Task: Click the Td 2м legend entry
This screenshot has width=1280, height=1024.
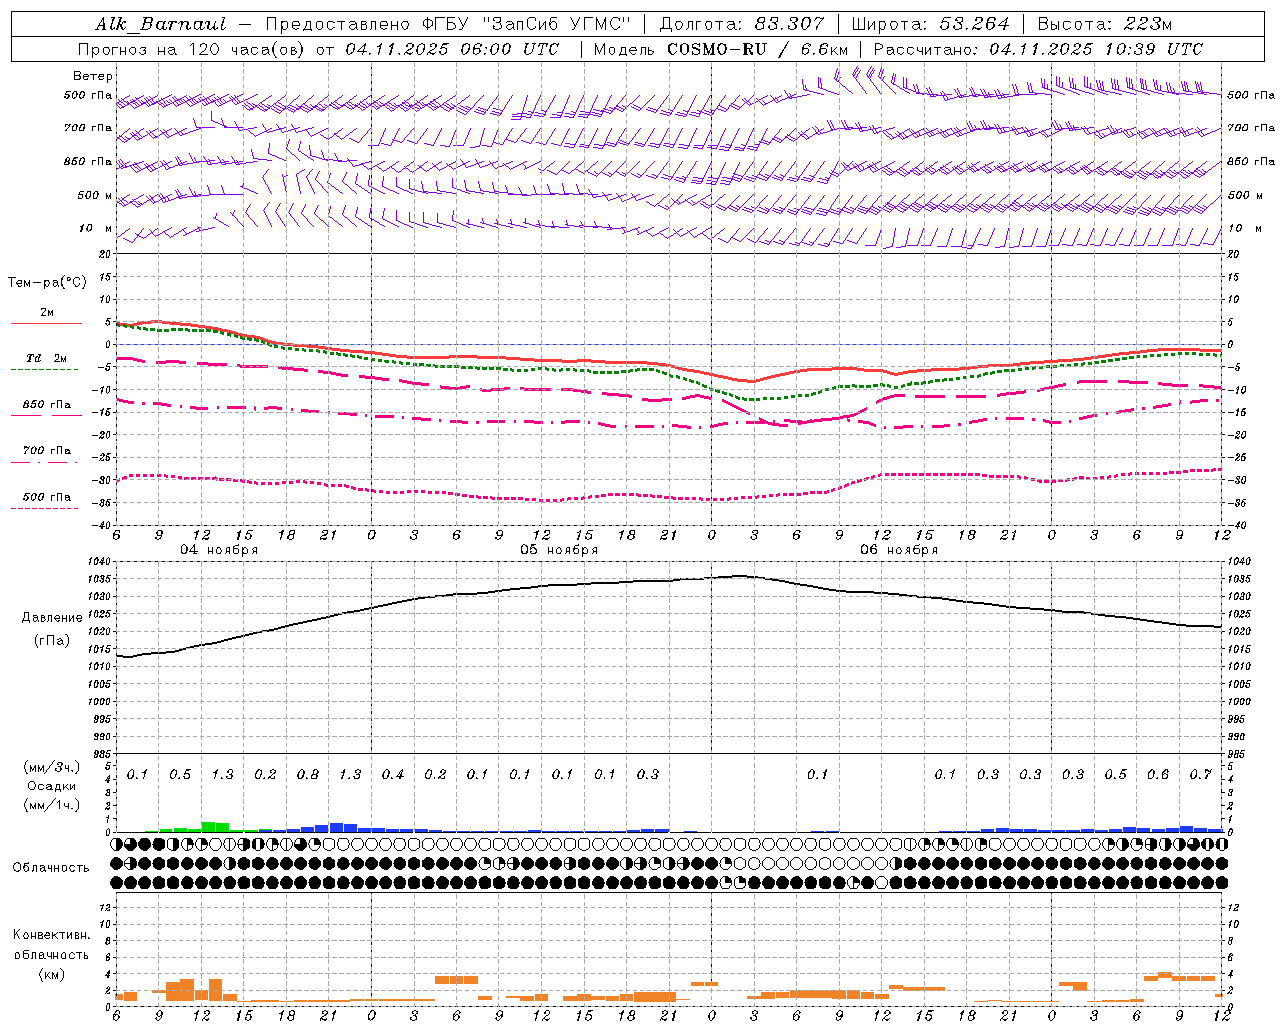Action: tap(47, 358)
